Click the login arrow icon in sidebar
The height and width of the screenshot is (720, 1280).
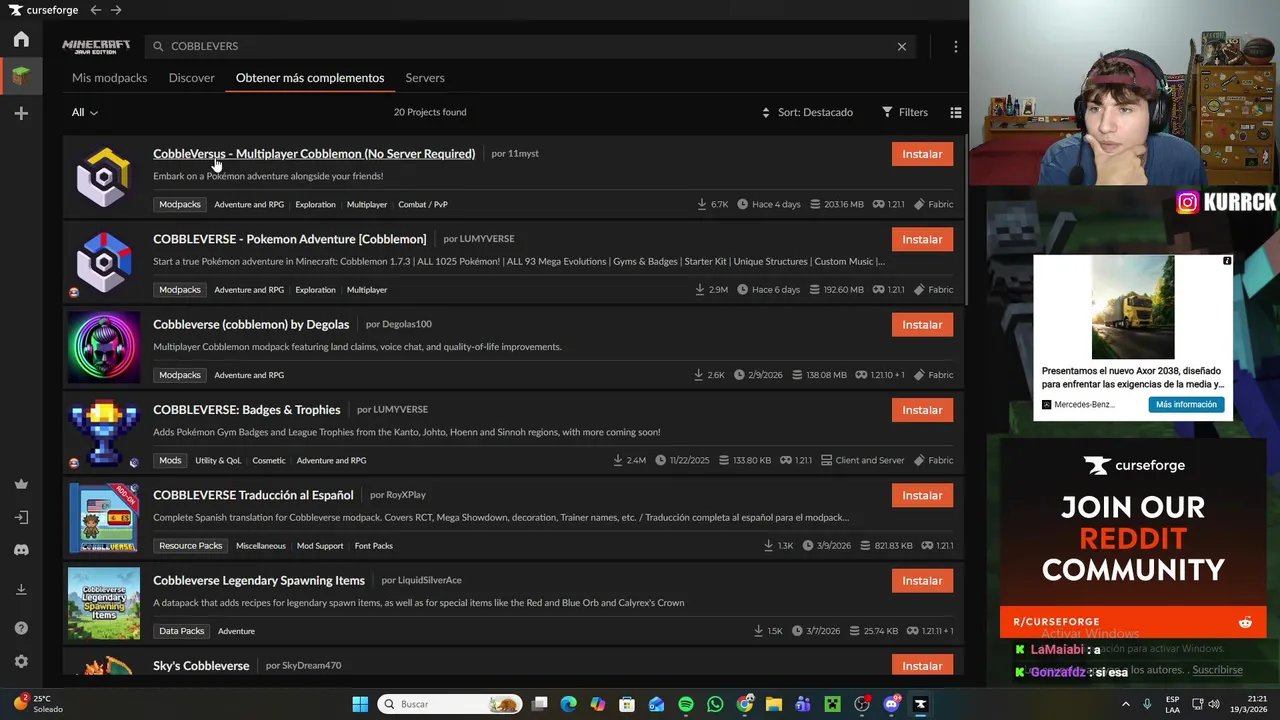point(21,518)
